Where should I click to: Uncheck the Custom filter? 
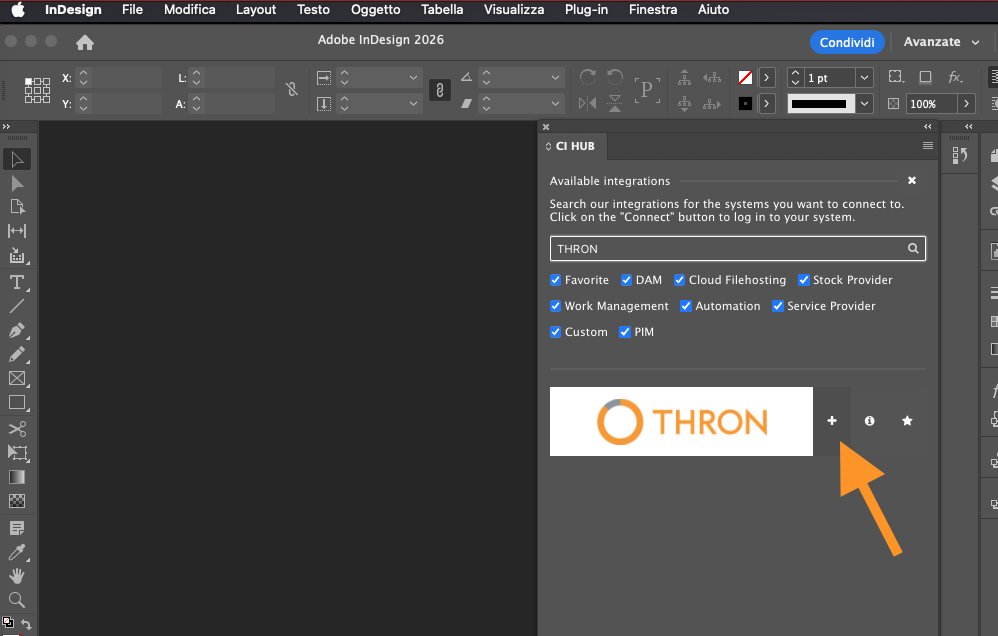point(556,332)
